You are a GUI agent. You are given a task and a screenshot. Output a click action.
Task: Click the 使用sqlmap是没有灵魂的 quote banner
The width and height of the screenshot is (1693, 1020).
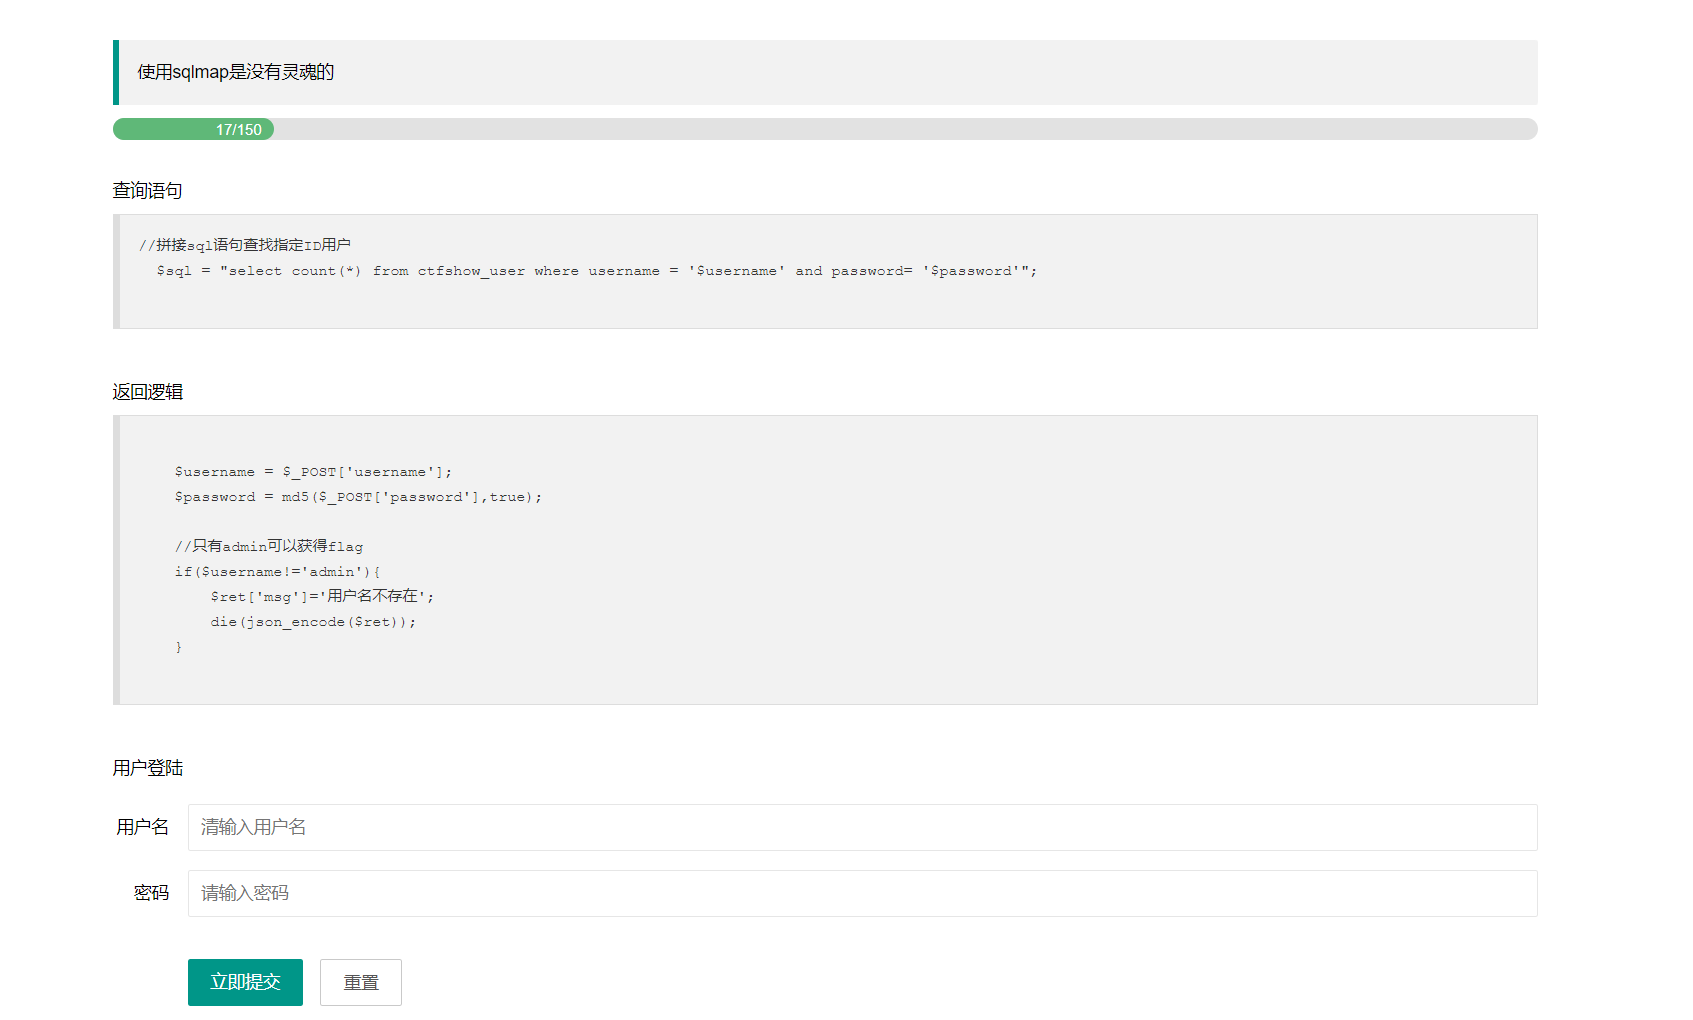[x=825, y=72]
